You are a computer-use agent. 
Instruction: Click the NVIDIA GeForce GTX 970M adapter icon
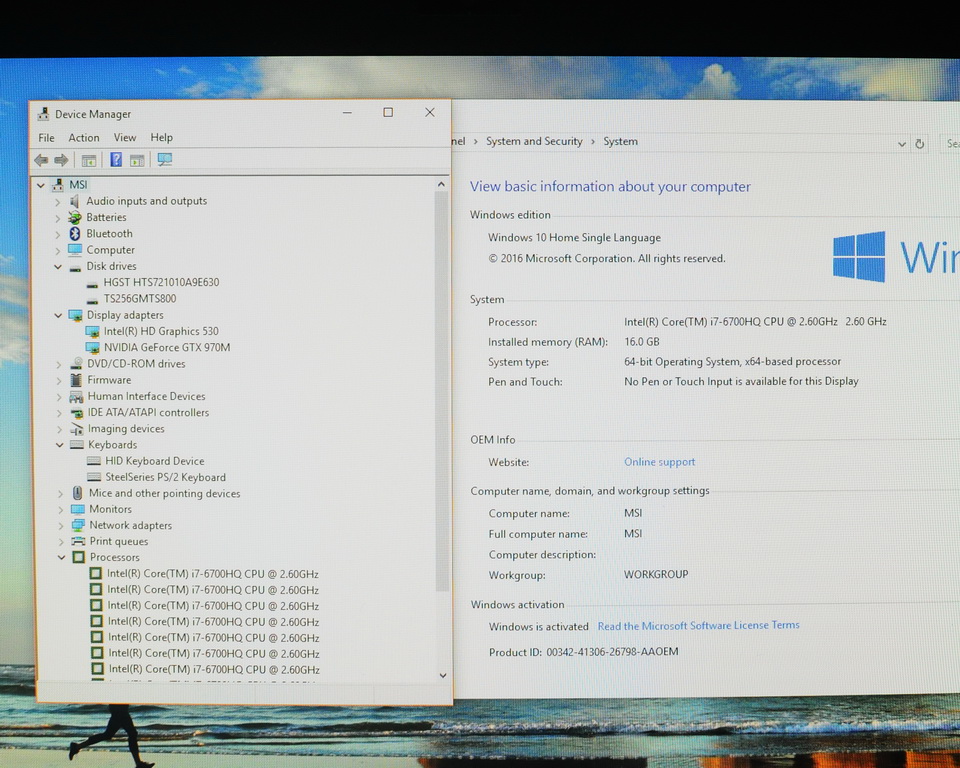92,348
